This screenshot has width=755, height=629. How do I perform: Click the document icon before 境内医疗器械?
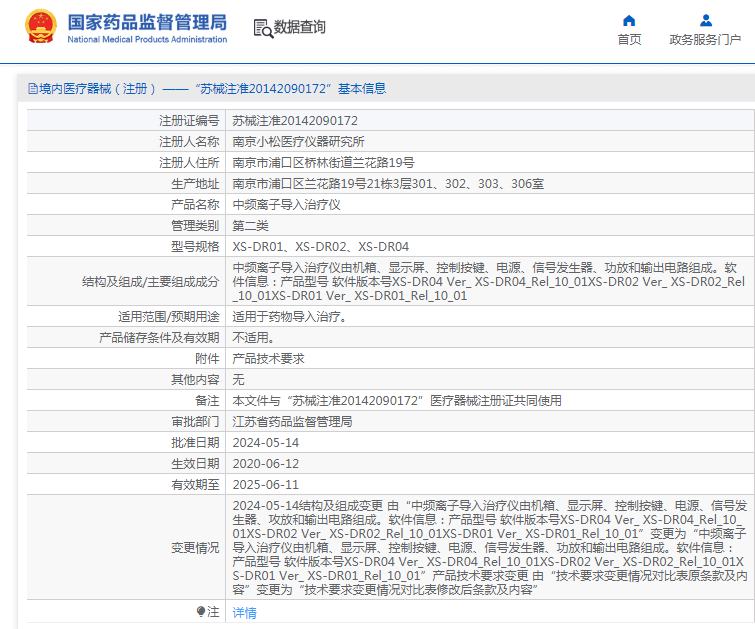[x=33, y=89]
